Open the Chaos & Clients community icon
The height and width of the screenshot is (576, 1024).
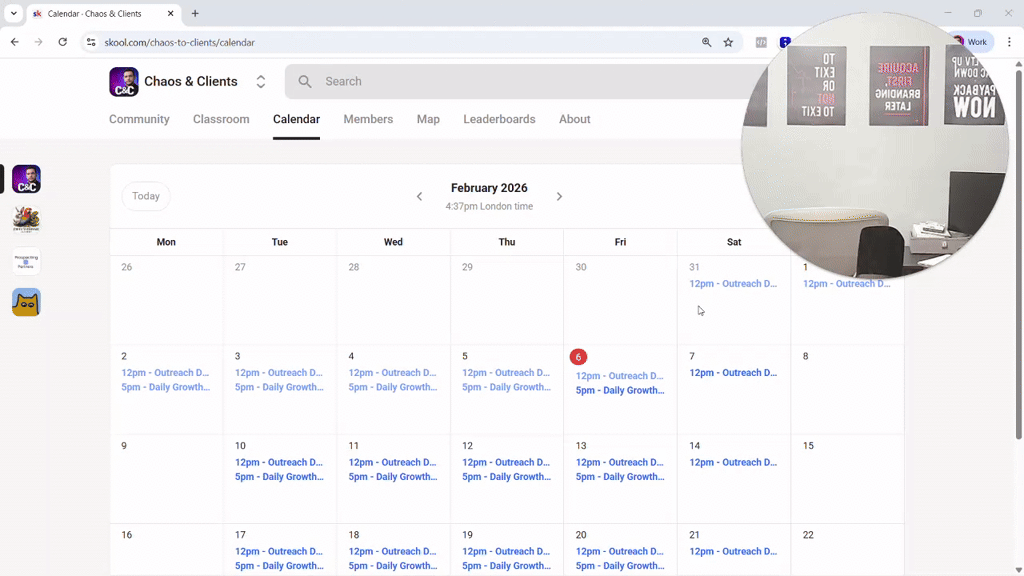(26, 179)
